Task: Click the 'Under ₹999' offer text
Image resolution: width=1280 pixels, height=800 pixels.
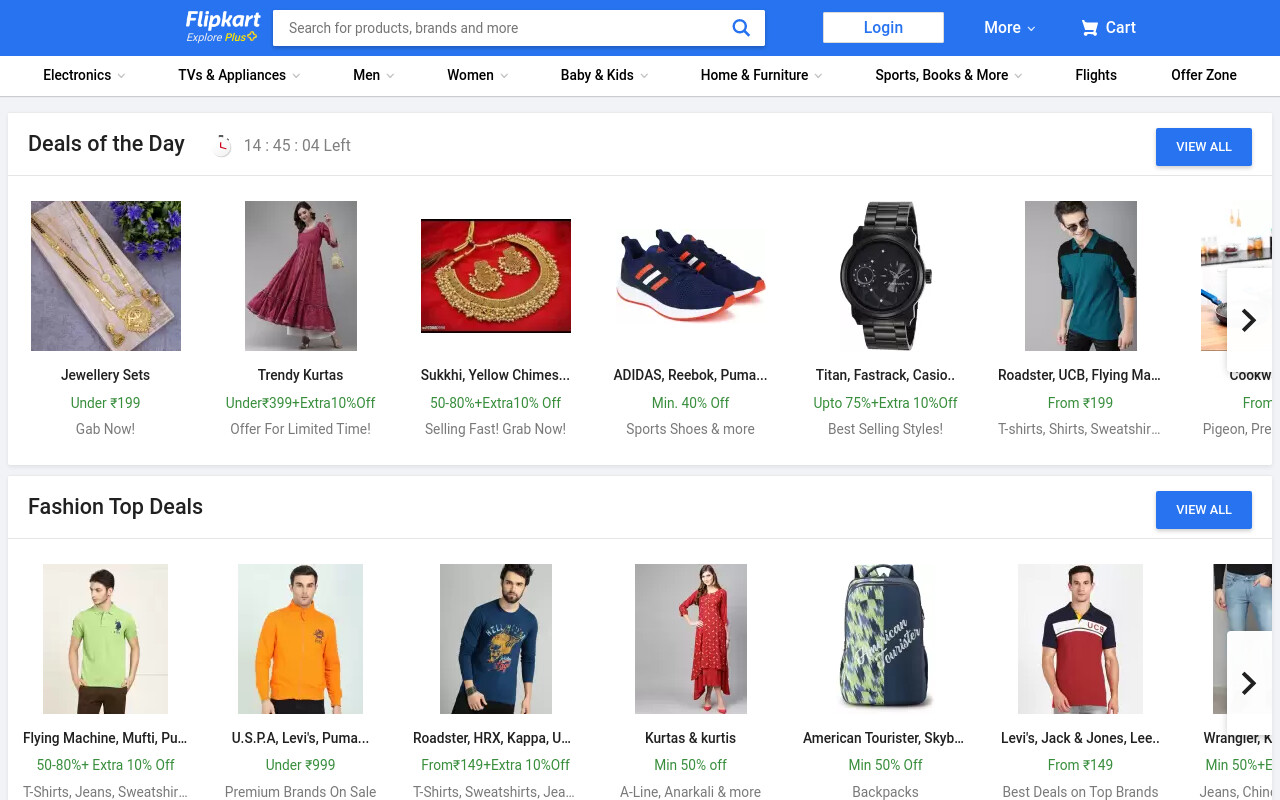Action: [x=301, y=765]
